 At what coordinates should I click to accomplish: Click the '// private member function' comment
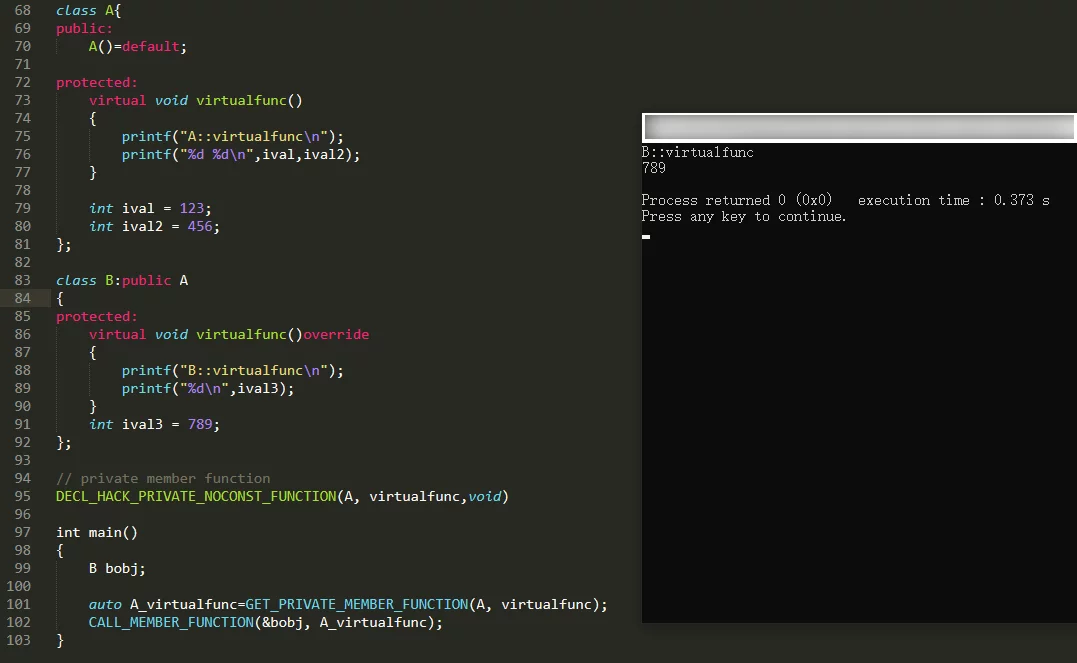tap(163, 478)
